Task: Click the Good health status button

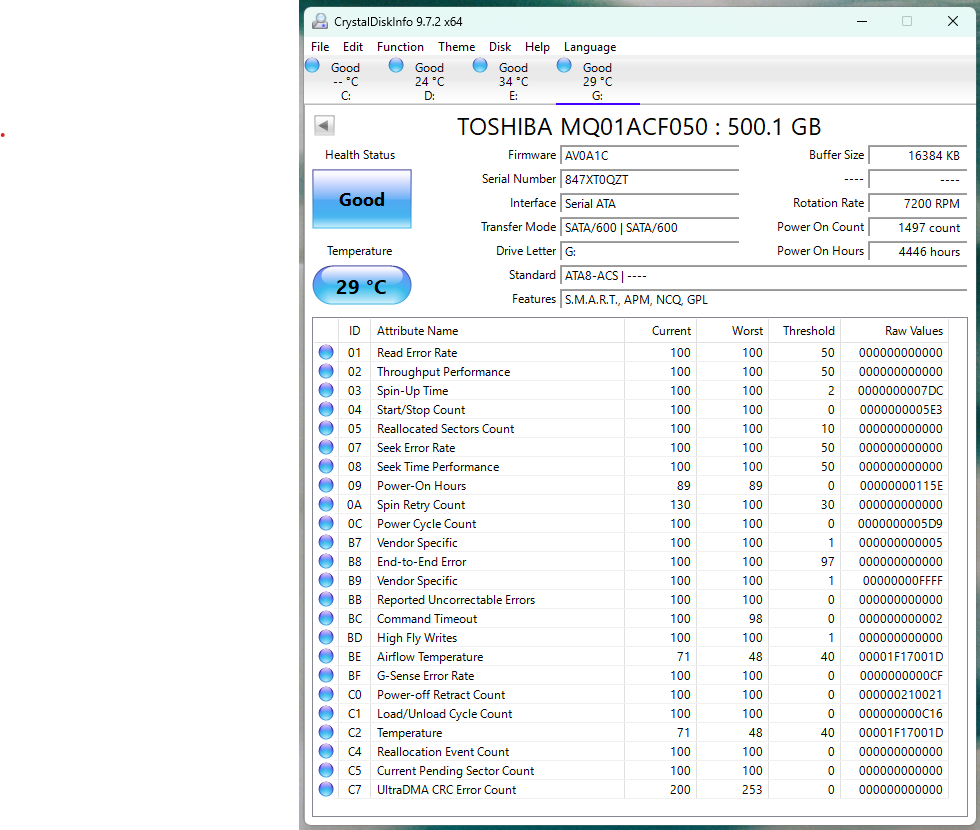Action: (362, 199)
